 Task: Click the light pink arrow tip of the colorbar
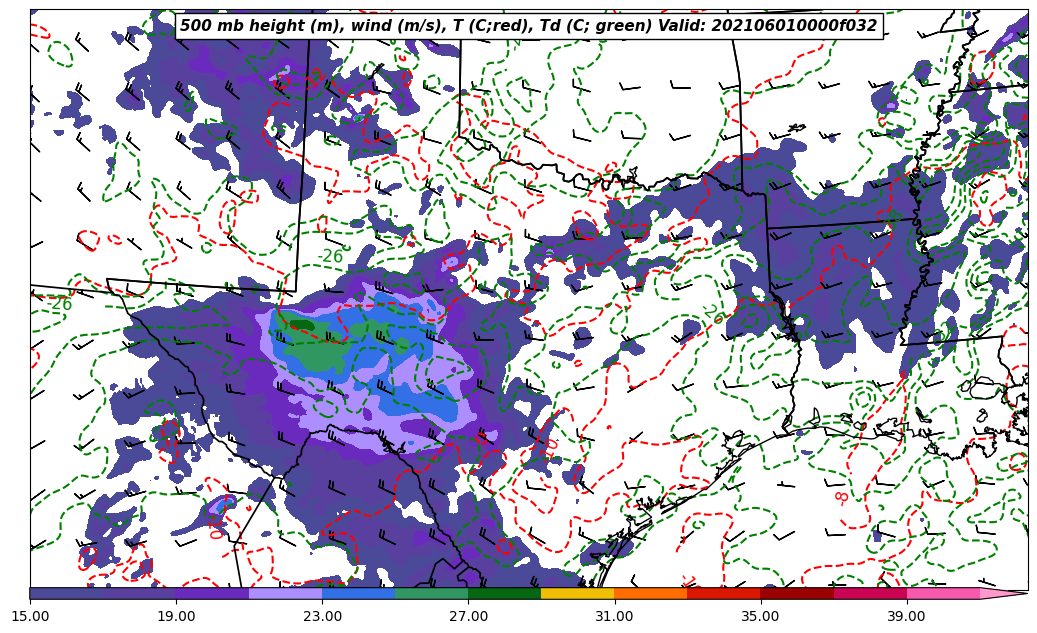1003,593
